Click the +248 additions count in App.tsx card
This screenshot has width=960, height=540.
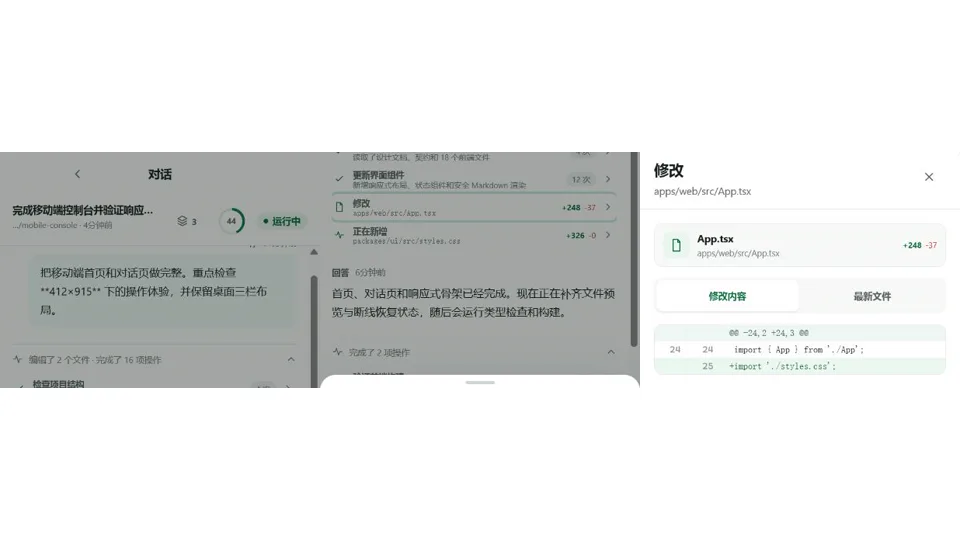point(912,245)
